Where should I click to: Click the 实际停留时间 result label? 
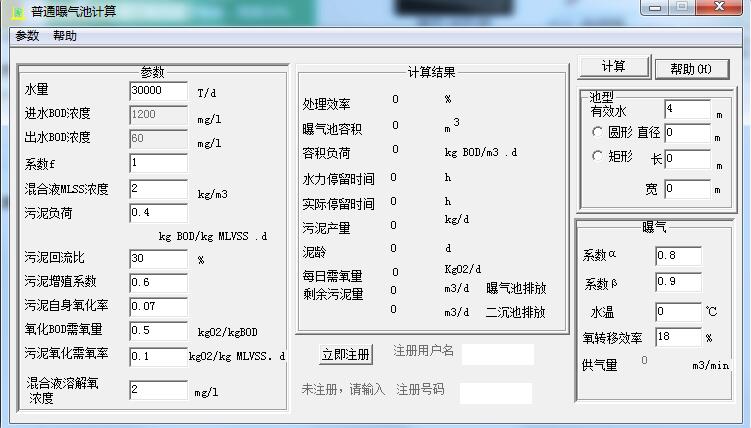click(338, 204)
